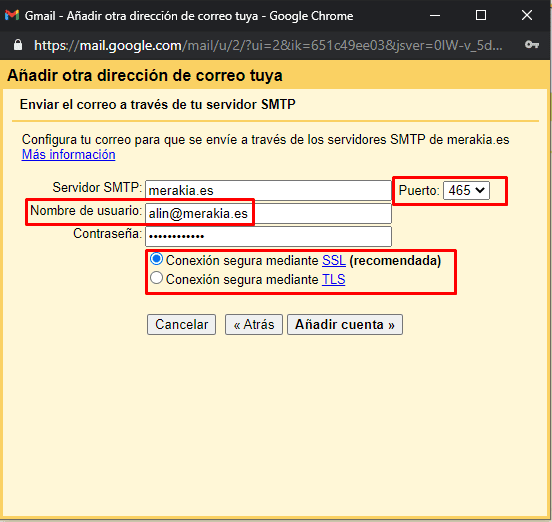Minimize the Chrome popup window

[x=435, y=15]
